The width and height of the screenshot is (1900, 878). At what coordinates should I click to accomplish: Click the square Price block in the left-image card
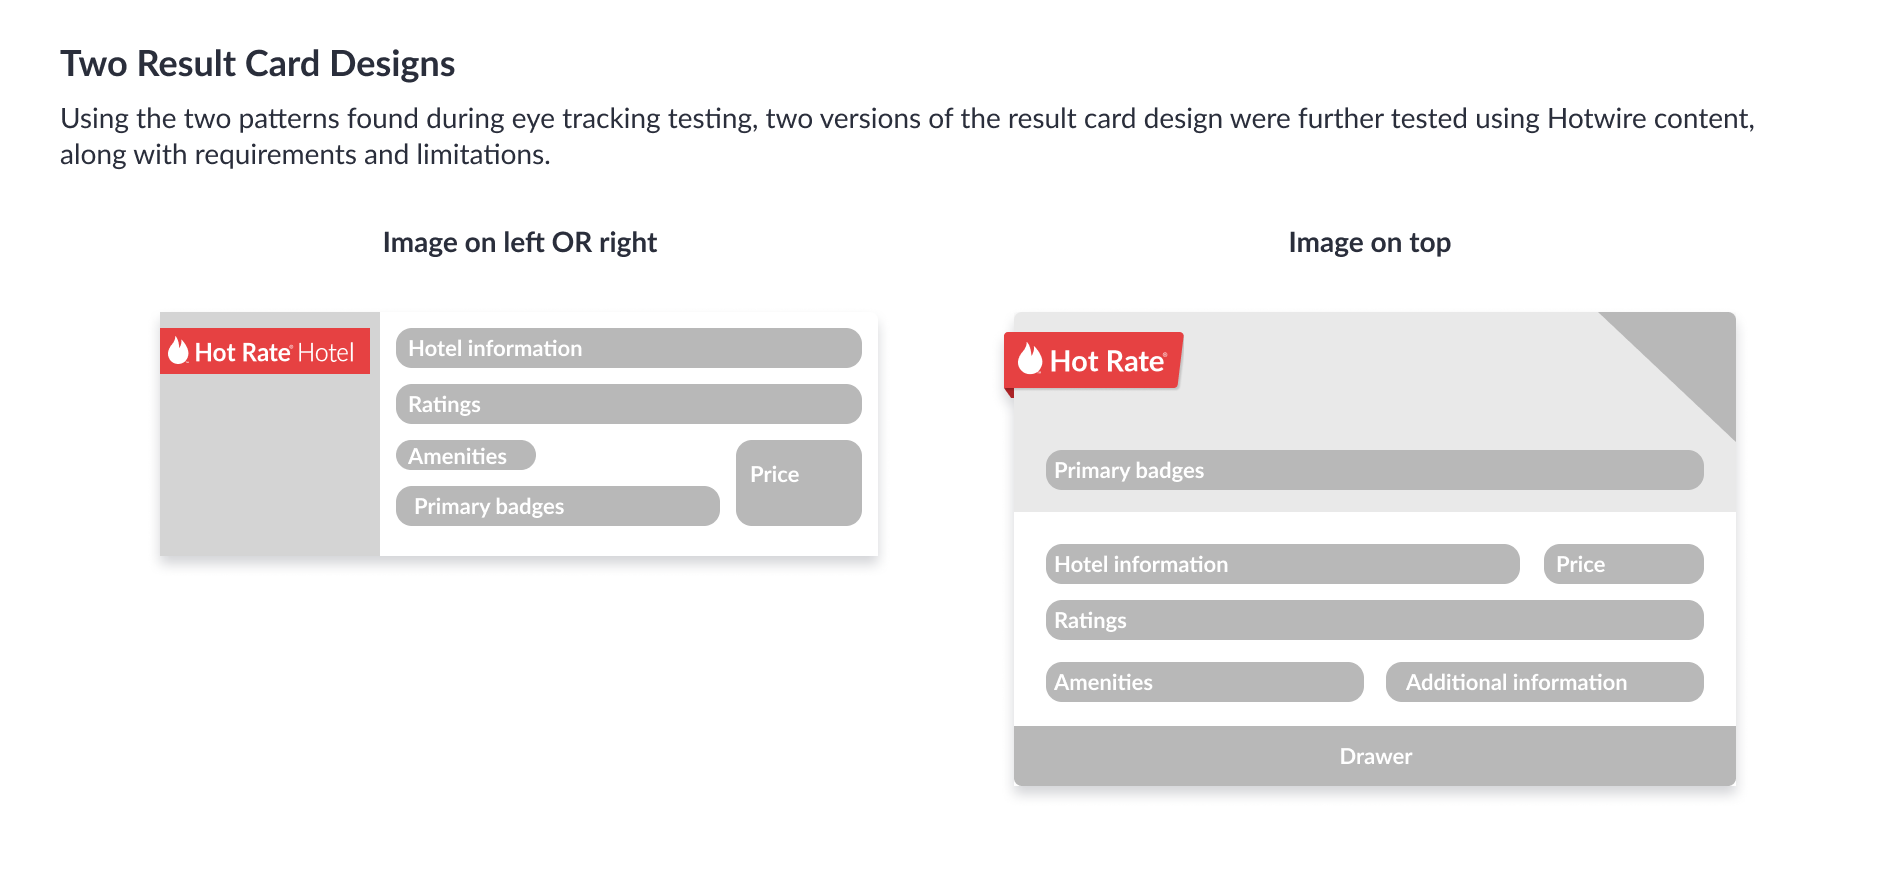(x=798, y=483)
